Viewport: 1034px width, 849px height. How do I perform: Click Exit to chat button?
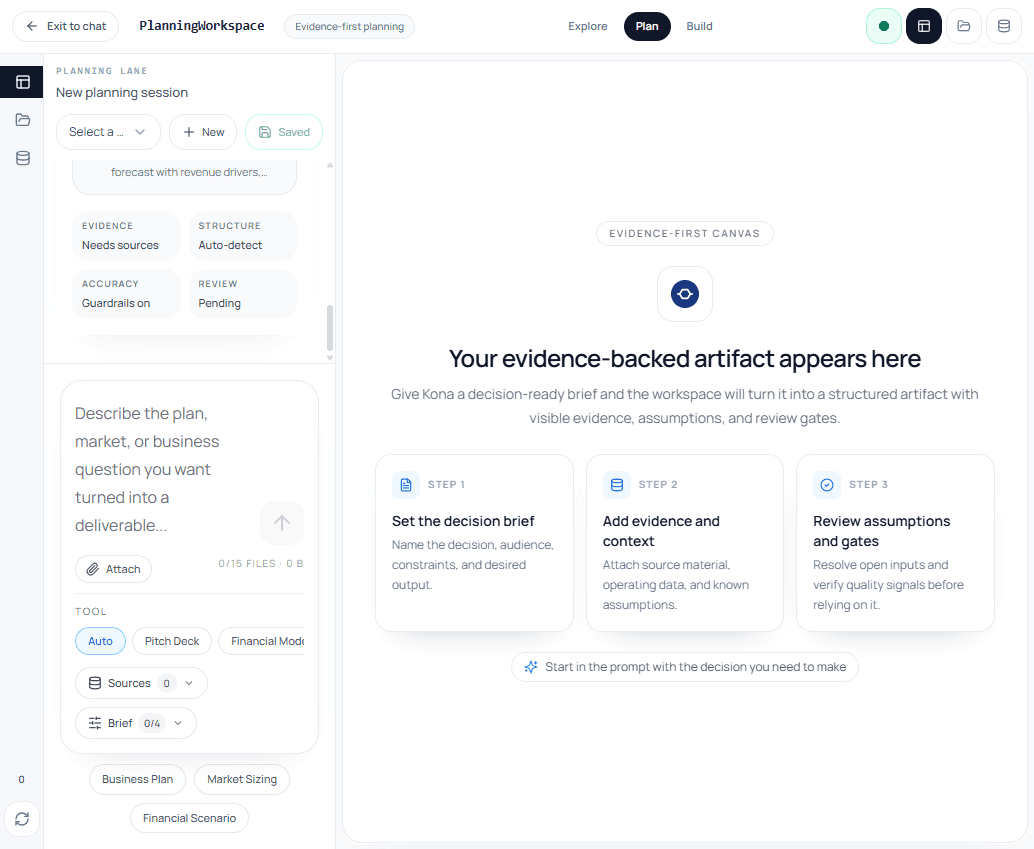[66, 26]
